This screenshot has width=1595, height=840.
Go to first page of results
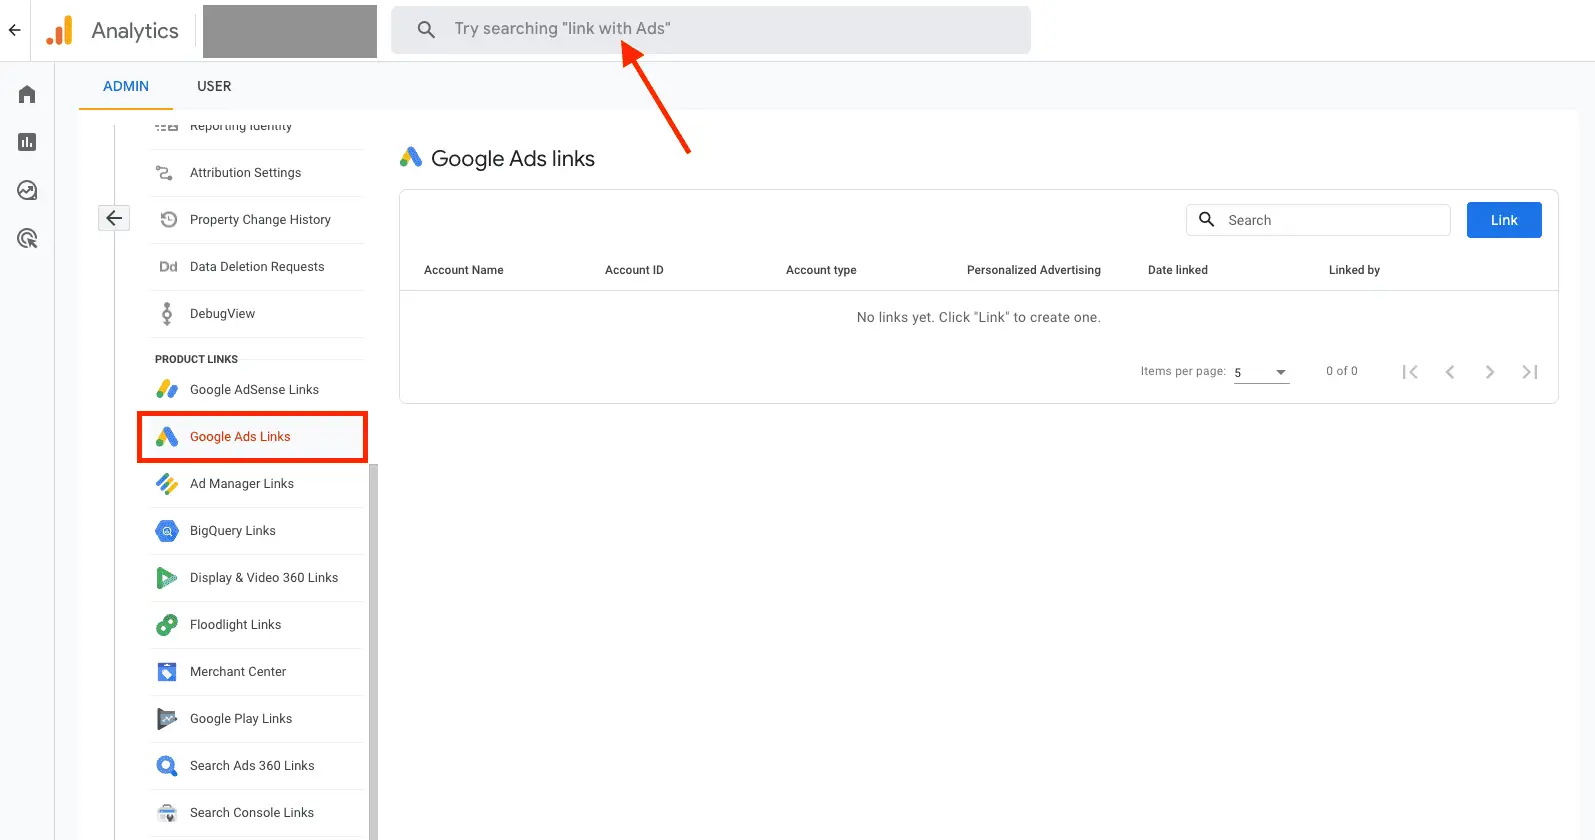coord(1410,372)
